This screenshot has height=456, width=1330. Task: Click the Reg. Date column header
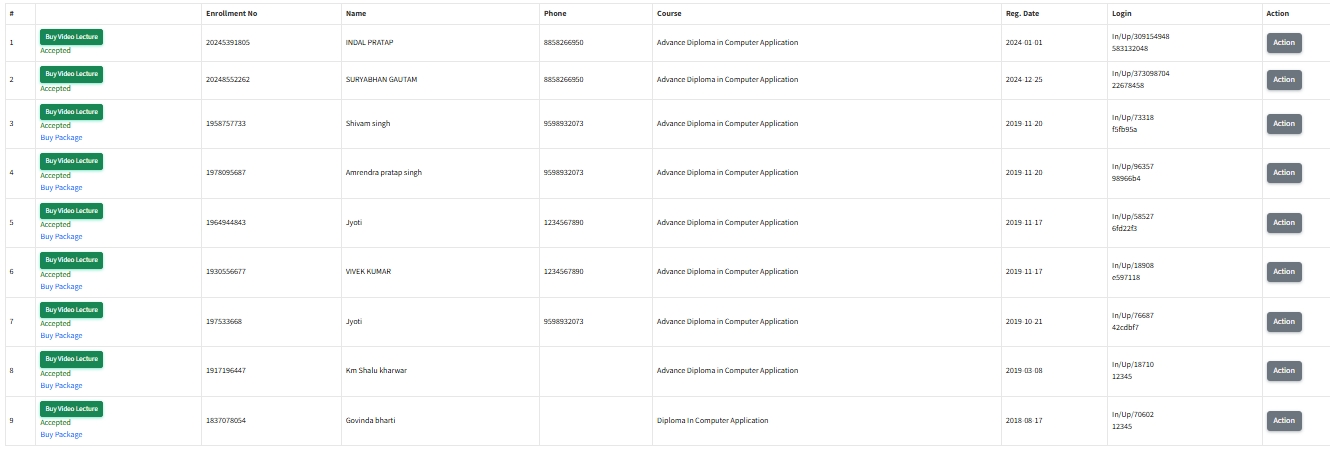point(1024,13)
